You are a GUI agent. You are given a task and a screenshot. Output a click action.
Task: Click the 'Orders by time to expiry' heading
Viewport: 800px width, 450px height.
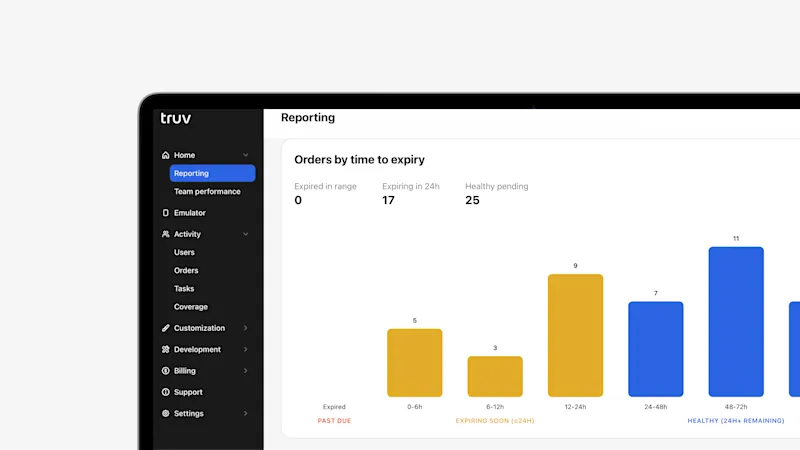[359, 160]
